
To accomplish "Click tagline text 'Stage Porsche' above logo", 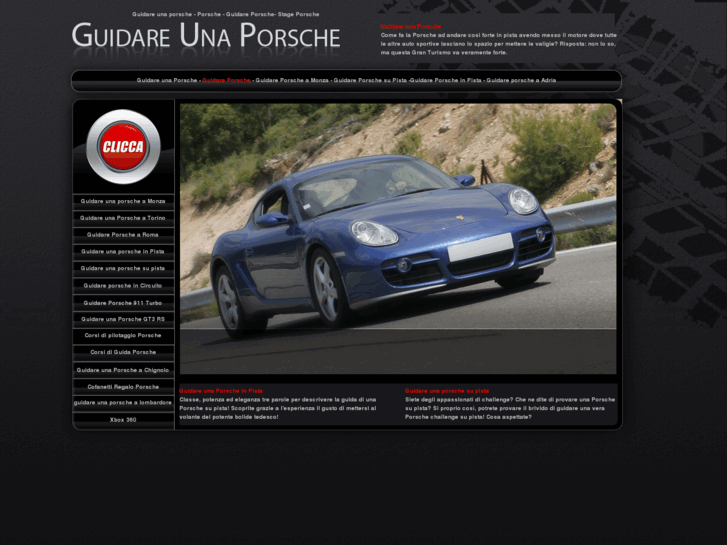I will pos(298,14).
